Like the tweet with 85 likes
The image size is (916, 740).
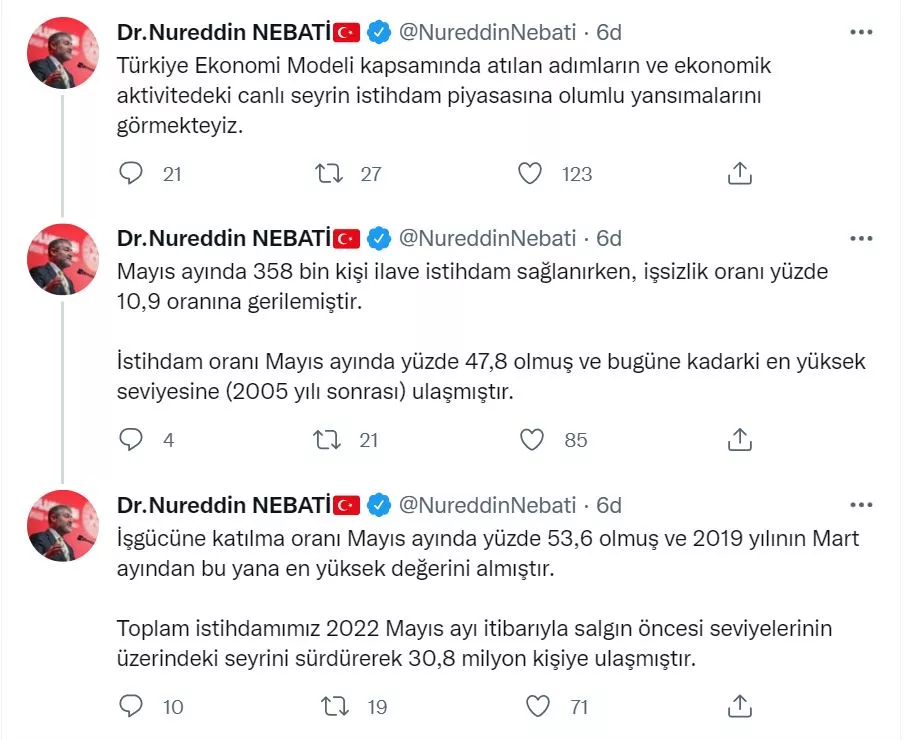532,439
